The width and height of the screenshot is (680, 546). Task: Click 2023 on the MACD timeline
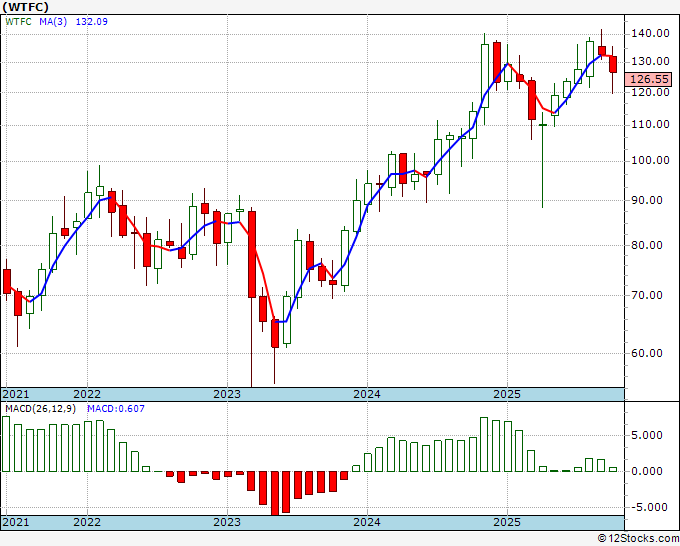click(227, 522)
